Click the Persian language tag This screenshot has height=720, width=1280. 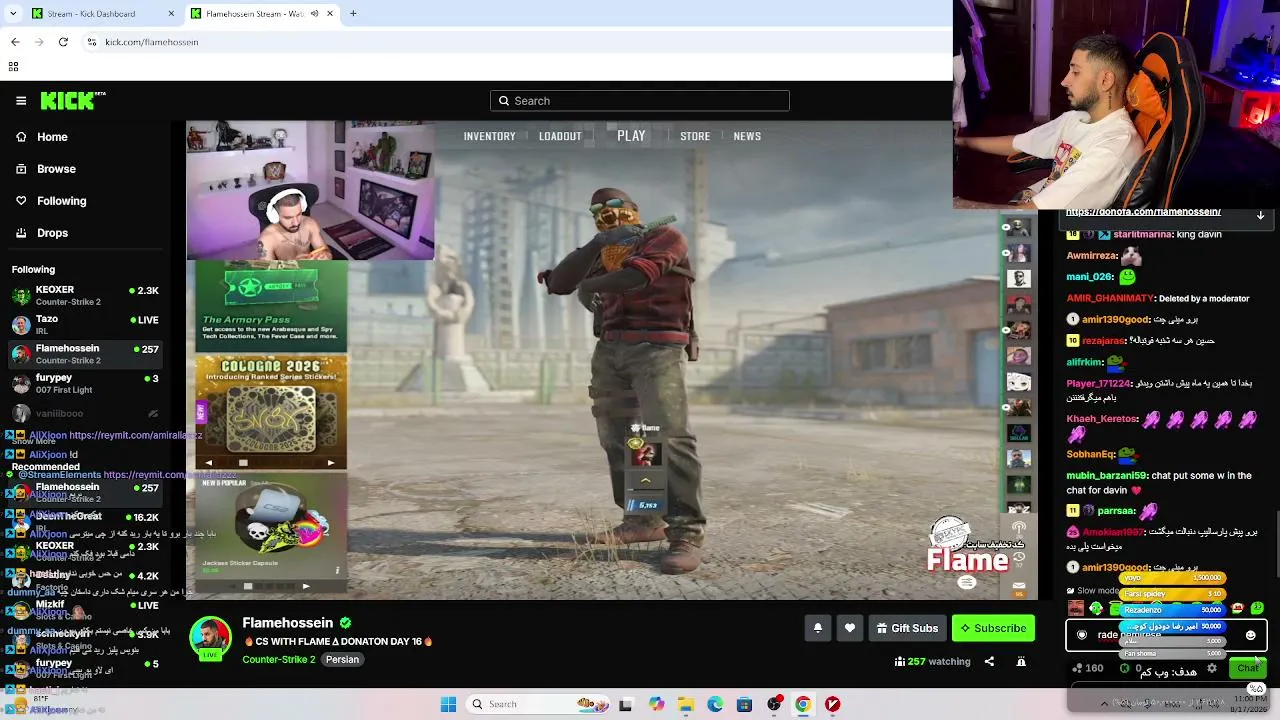(x=342, y=660)
